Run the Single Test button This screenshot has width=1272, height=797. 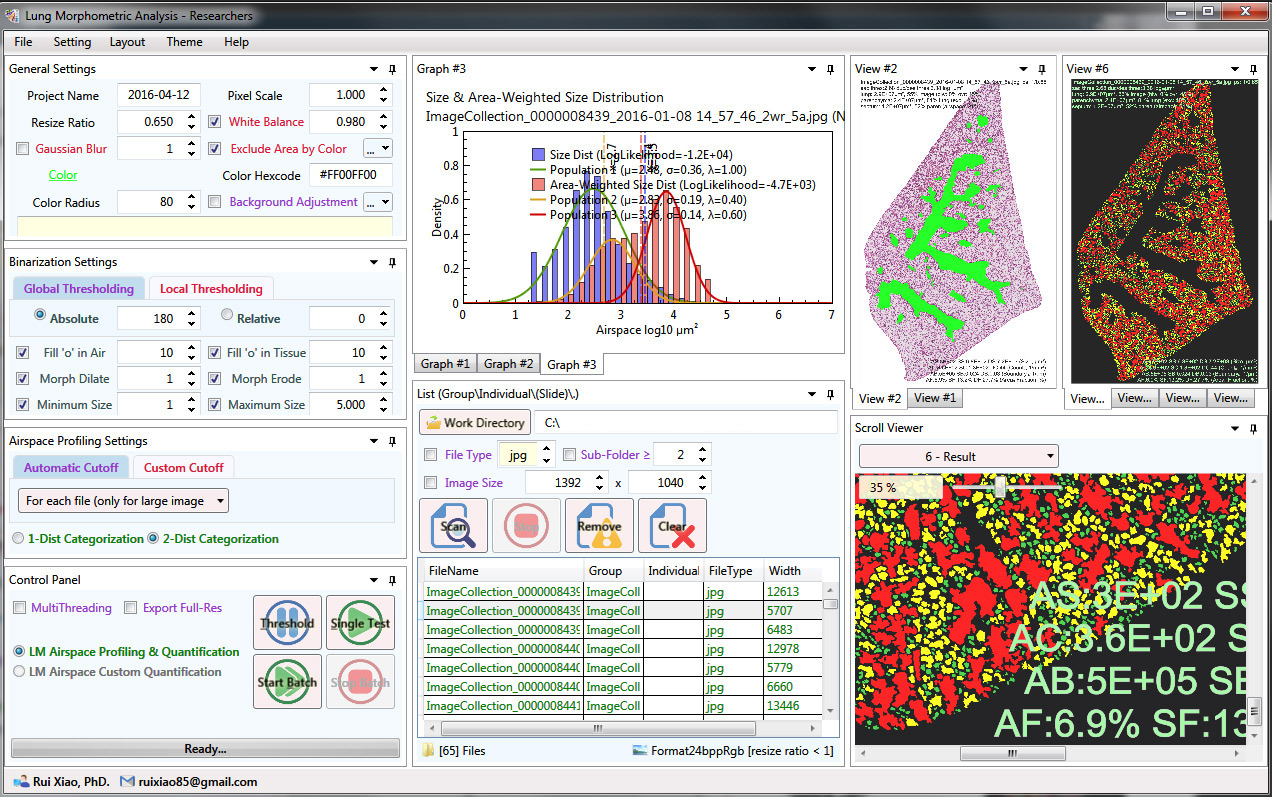(360, 623)
